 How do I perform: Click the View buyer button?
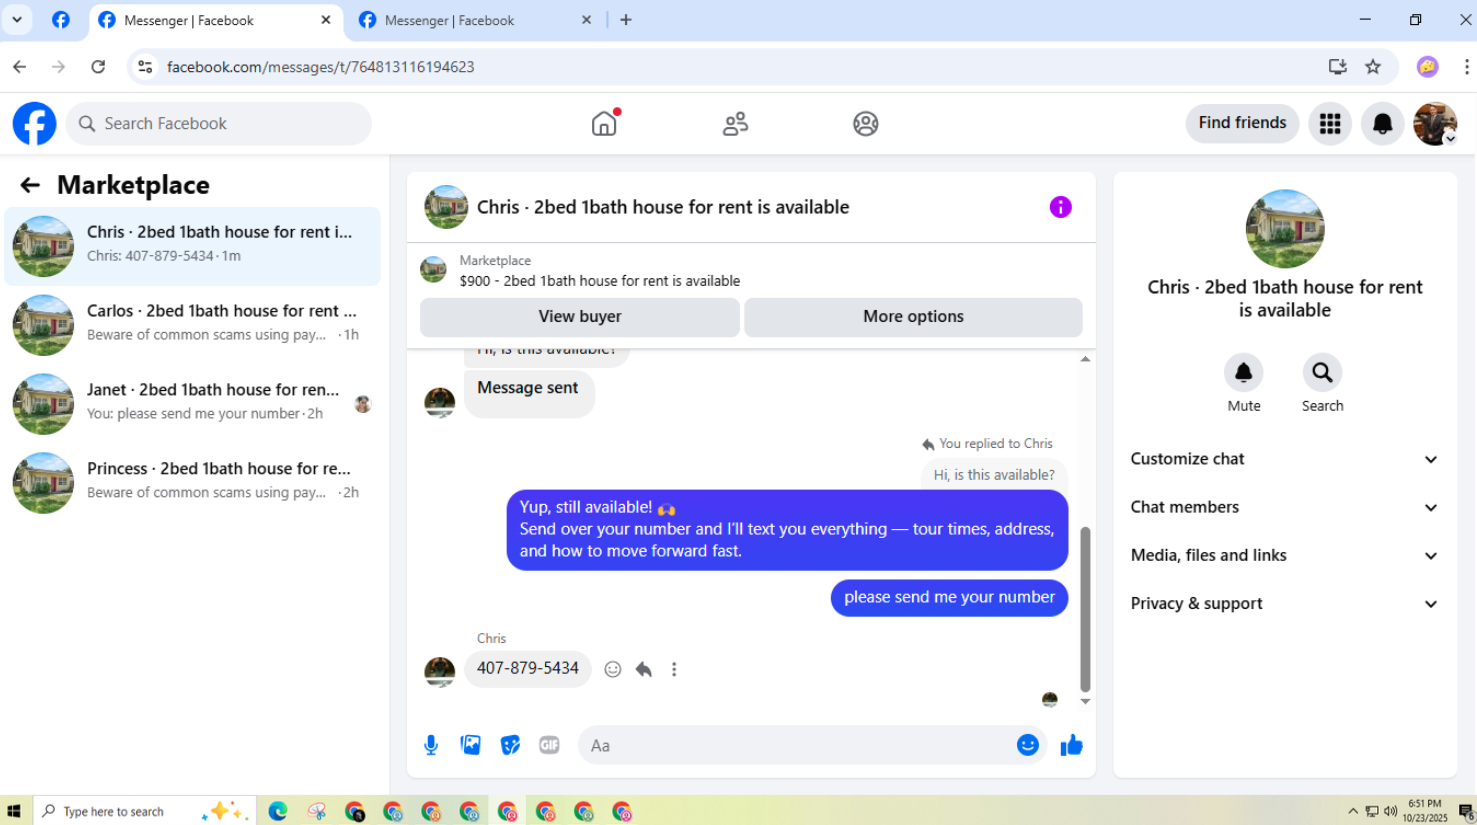tap(580, 317)
